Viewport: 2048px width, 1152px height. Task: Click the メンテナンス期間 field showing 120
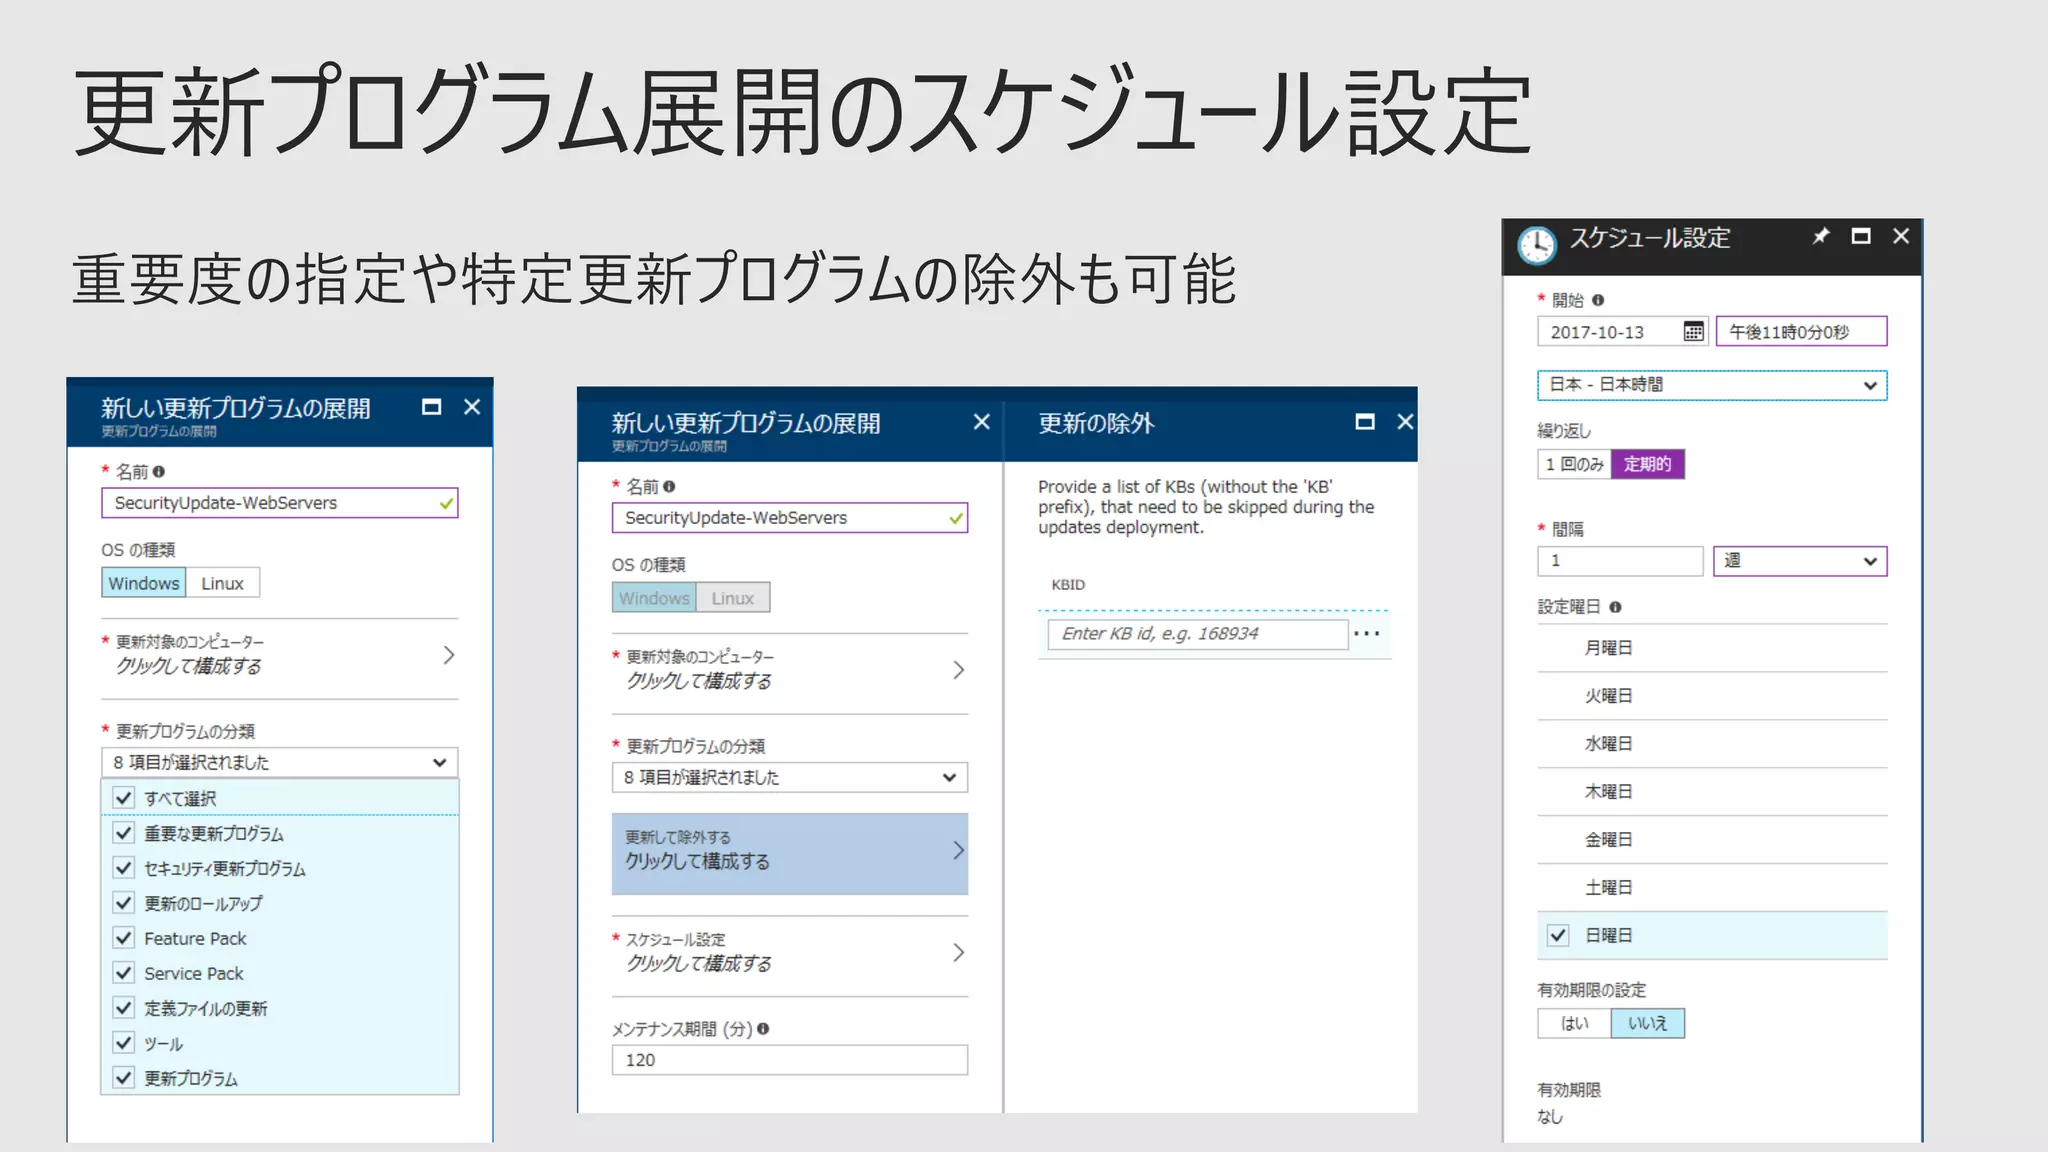[x=789, y=1060]
